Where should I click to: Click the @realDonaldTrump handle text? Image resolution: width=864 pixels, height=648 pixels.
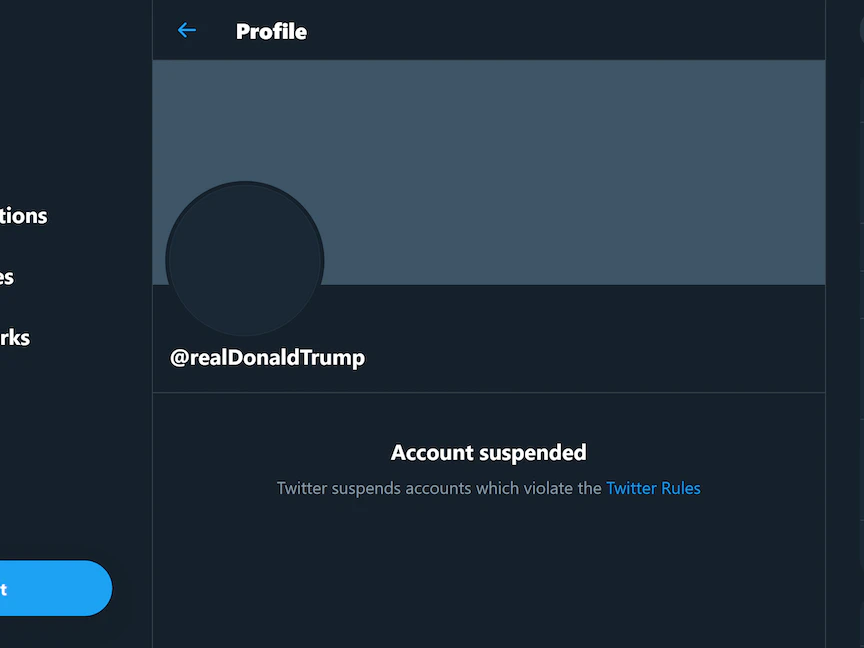267,358
